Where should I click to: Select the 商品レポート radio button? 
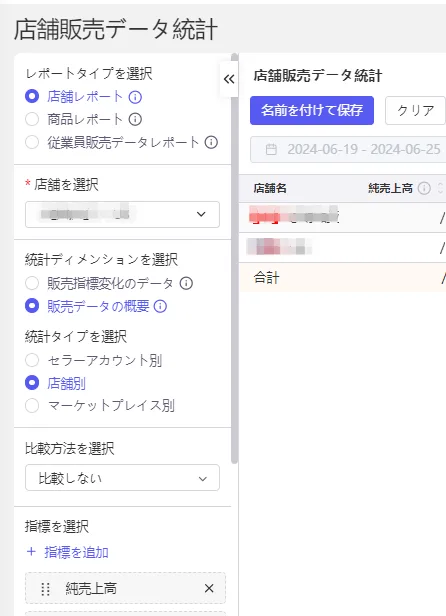click(x=32, y=119)
